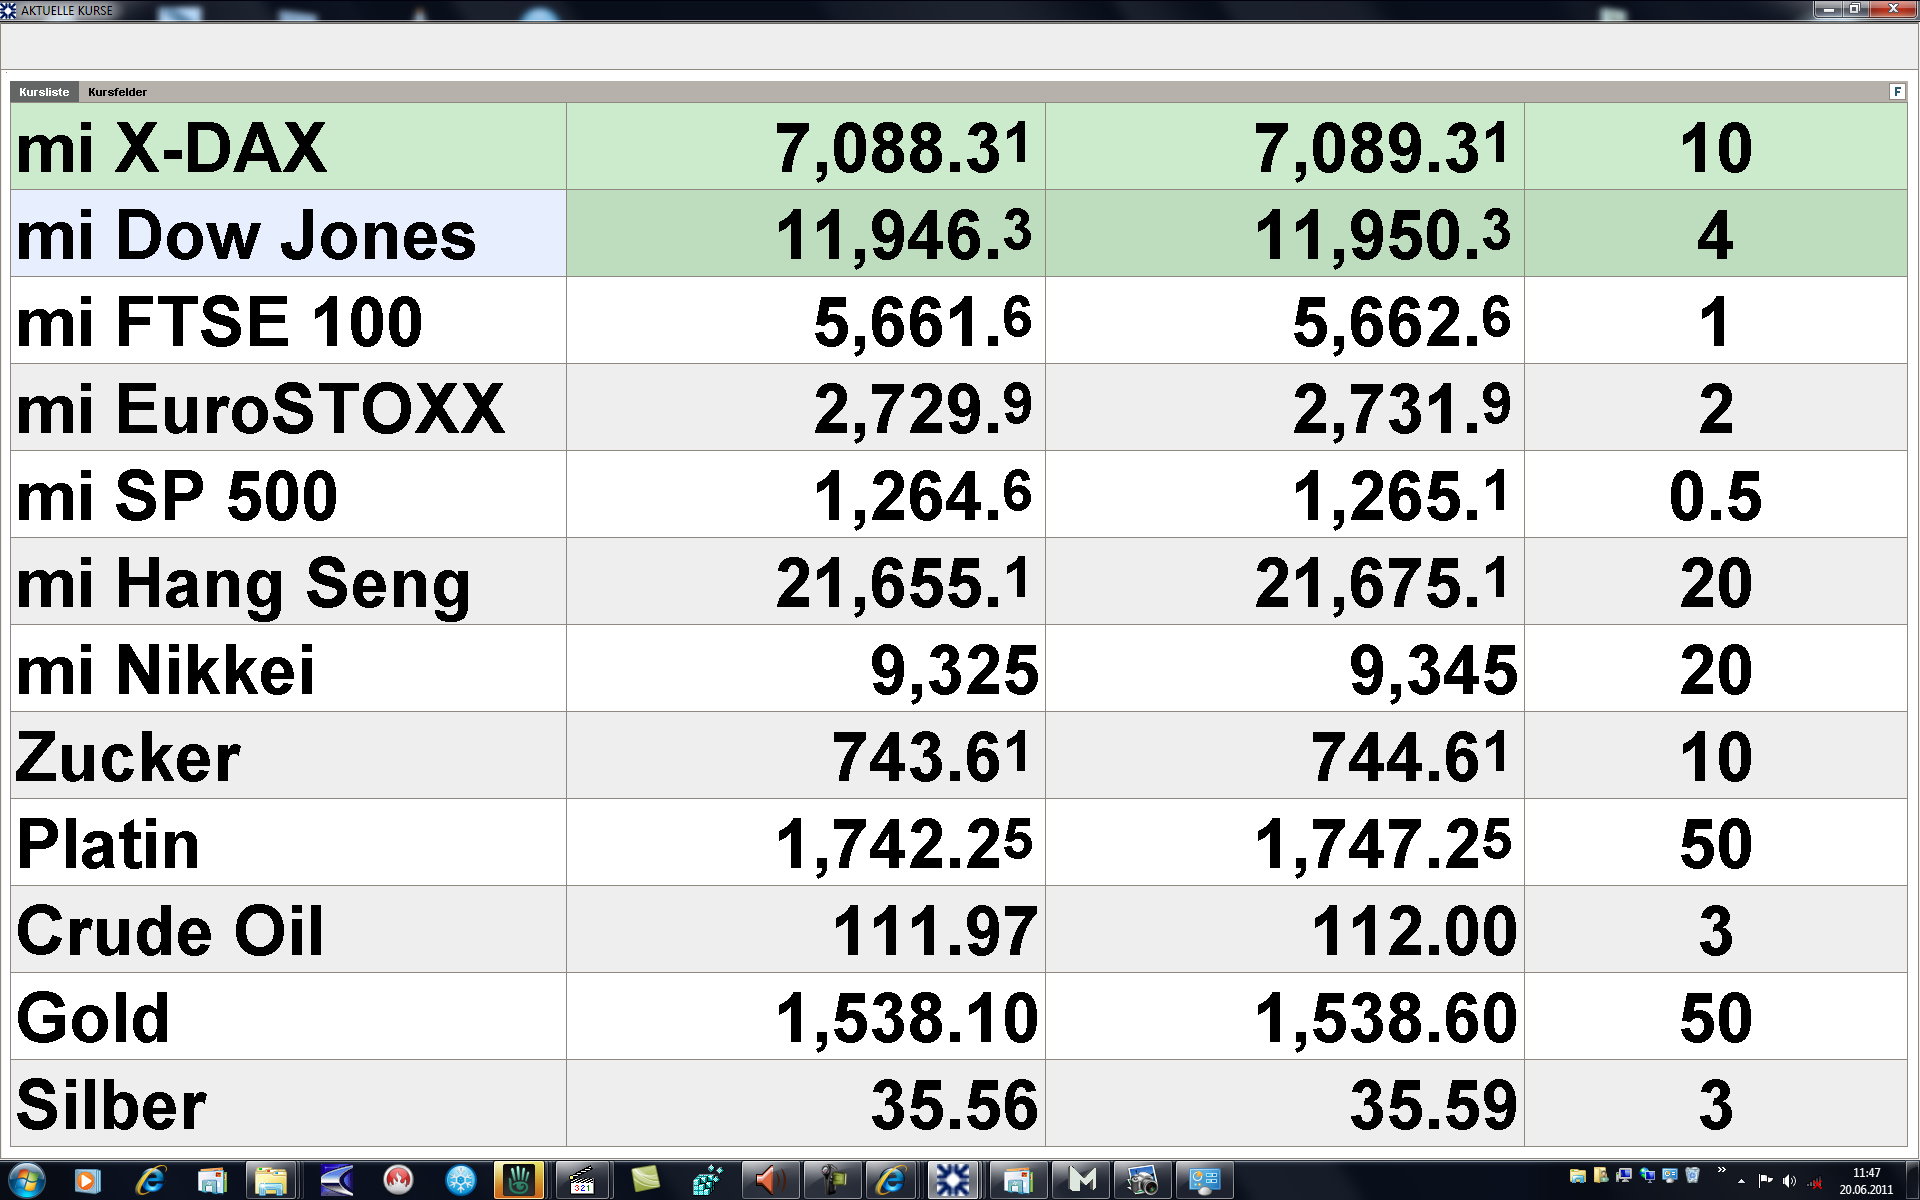Launch Windows Media Player from taskbar
This screenshot has width=1920, height=1200.
87,1181
